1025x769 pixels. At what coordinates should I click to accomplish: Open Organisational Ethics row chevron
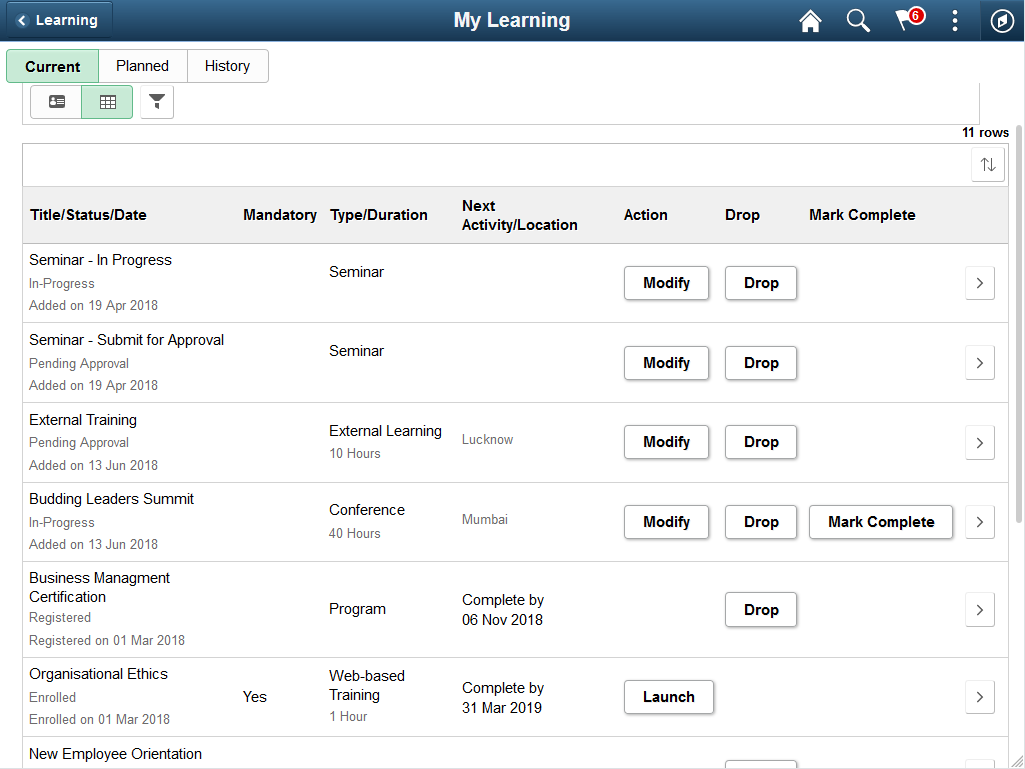[x=980, y=697]
